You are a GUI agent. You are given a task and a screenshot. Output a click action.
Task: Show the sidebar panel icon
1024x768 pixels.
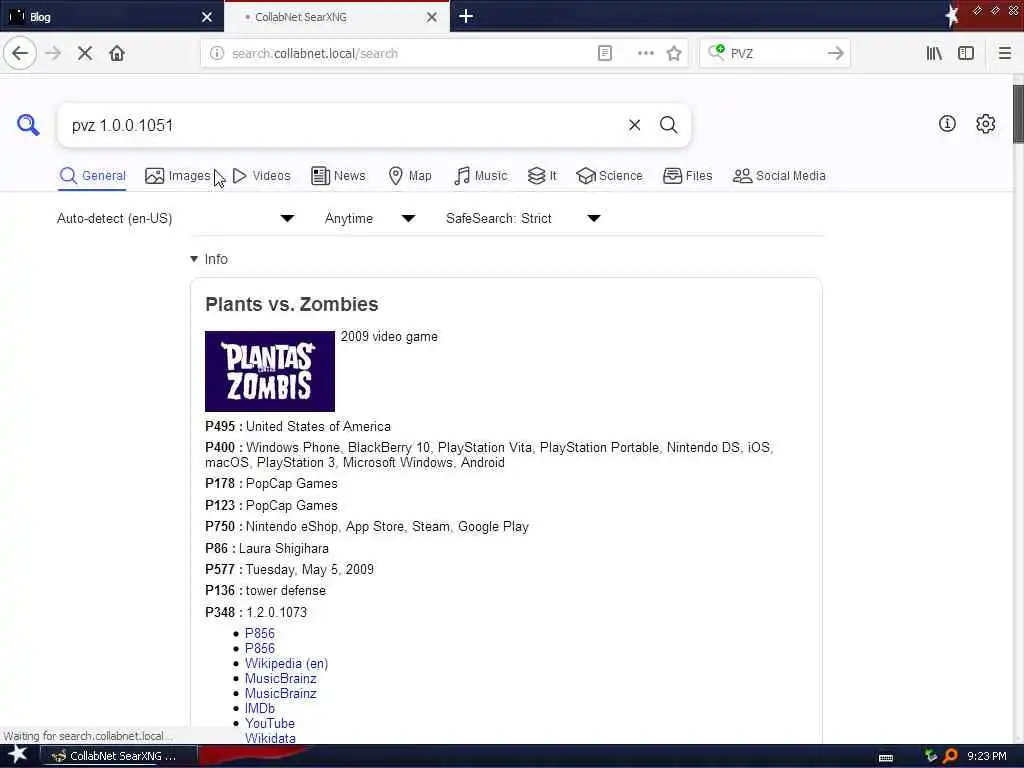966,54
